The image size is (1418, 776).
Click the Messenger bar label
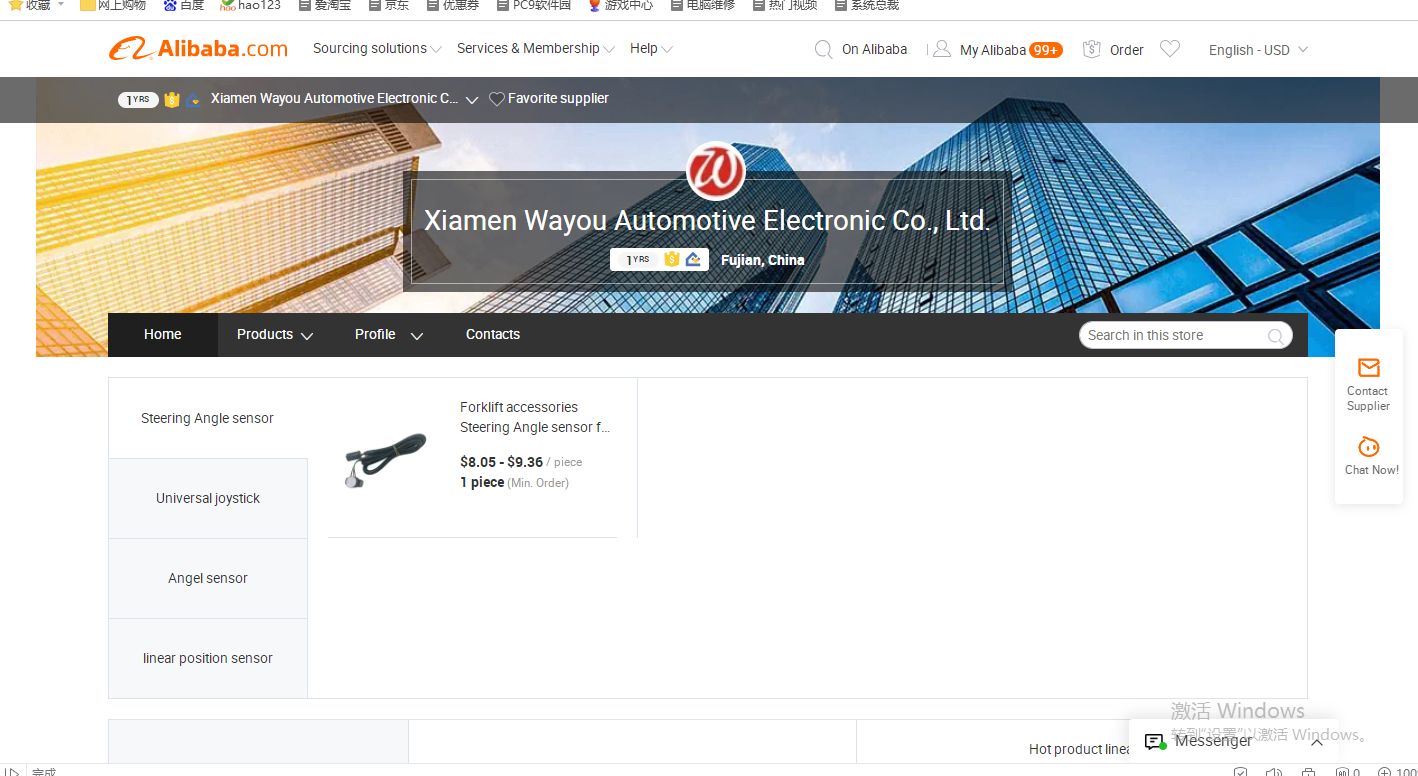click(1213, 741)
